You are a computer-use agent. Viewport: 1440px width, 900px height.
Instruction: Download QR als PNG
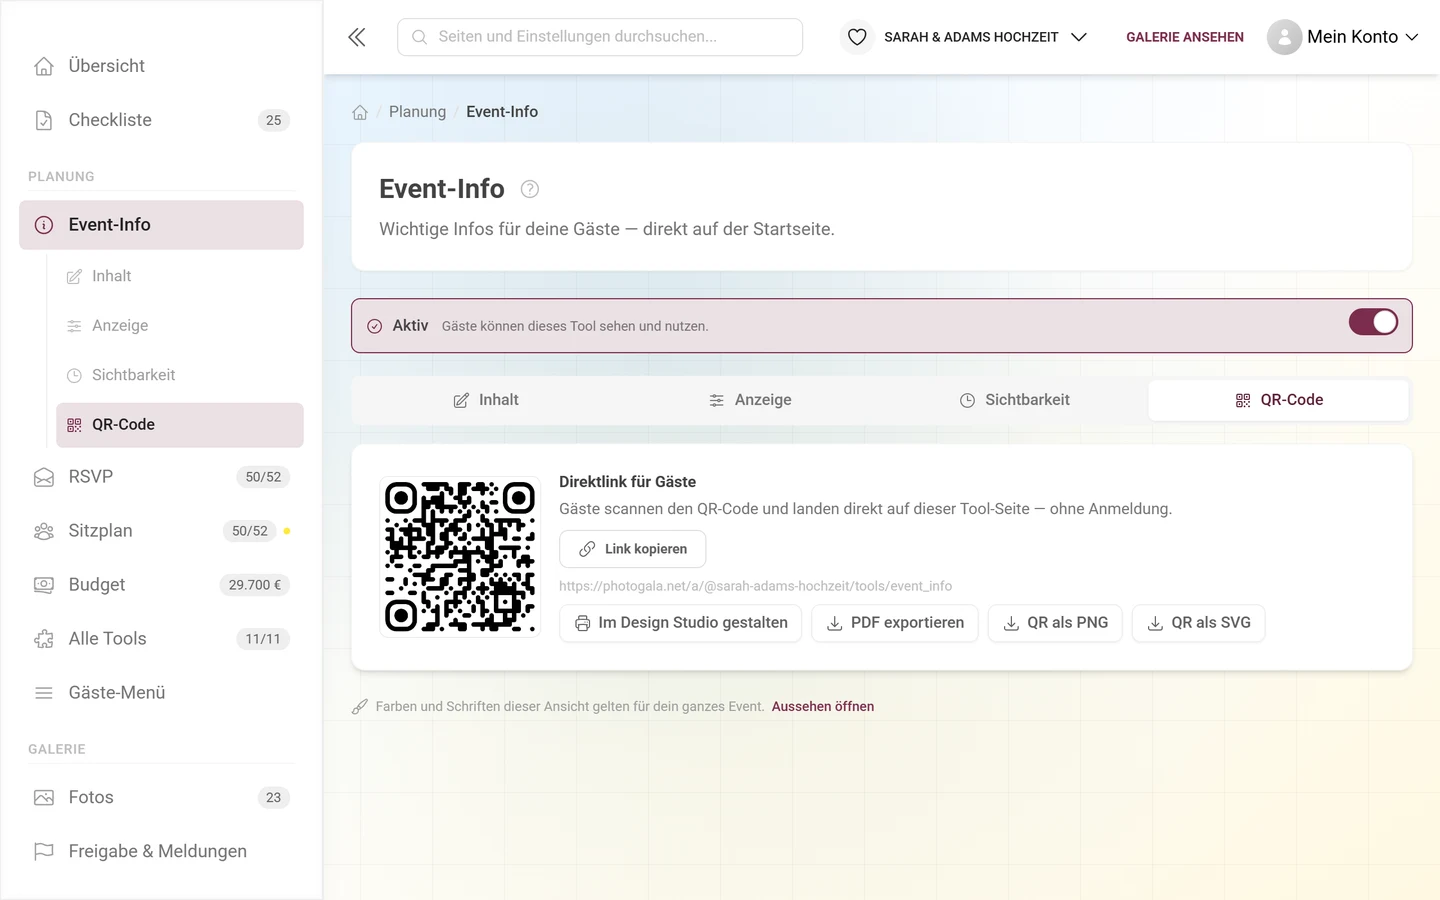coord(1055,623)
